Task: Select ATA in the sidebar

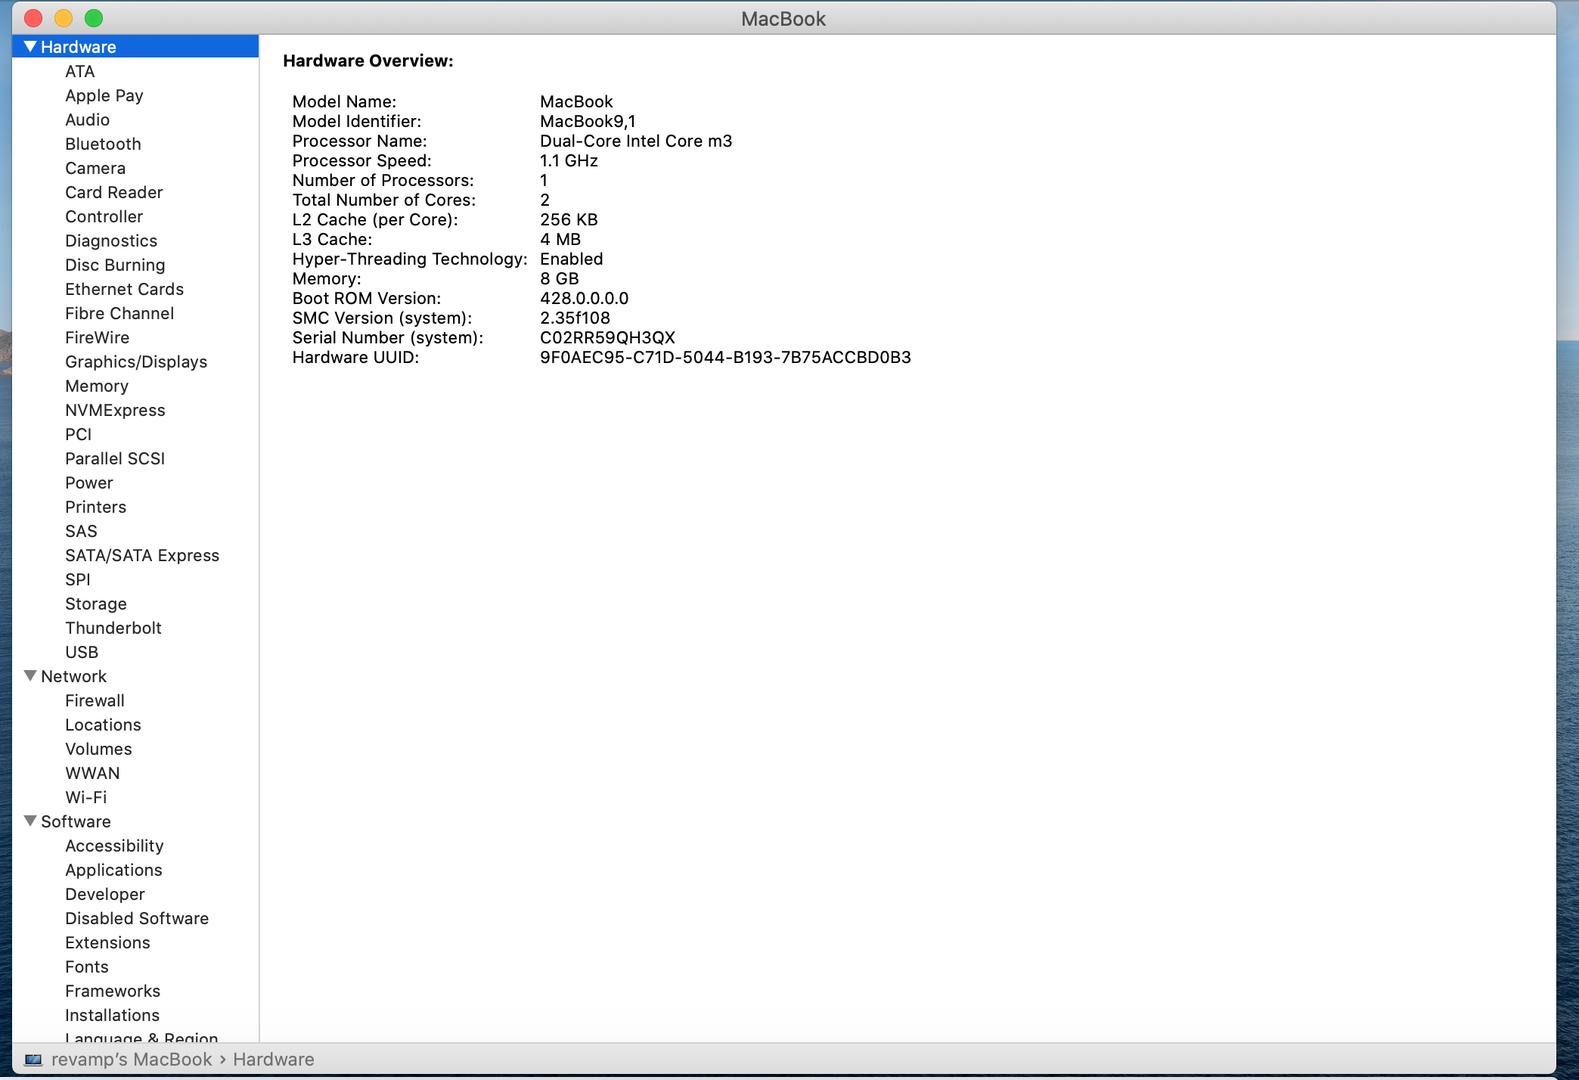Action: 80,71
